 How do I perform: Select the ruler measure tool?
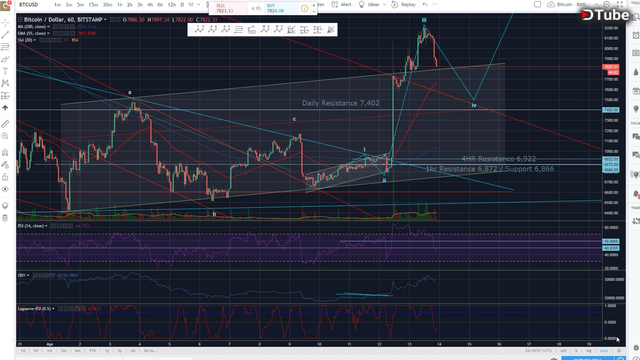click(5, 124)
